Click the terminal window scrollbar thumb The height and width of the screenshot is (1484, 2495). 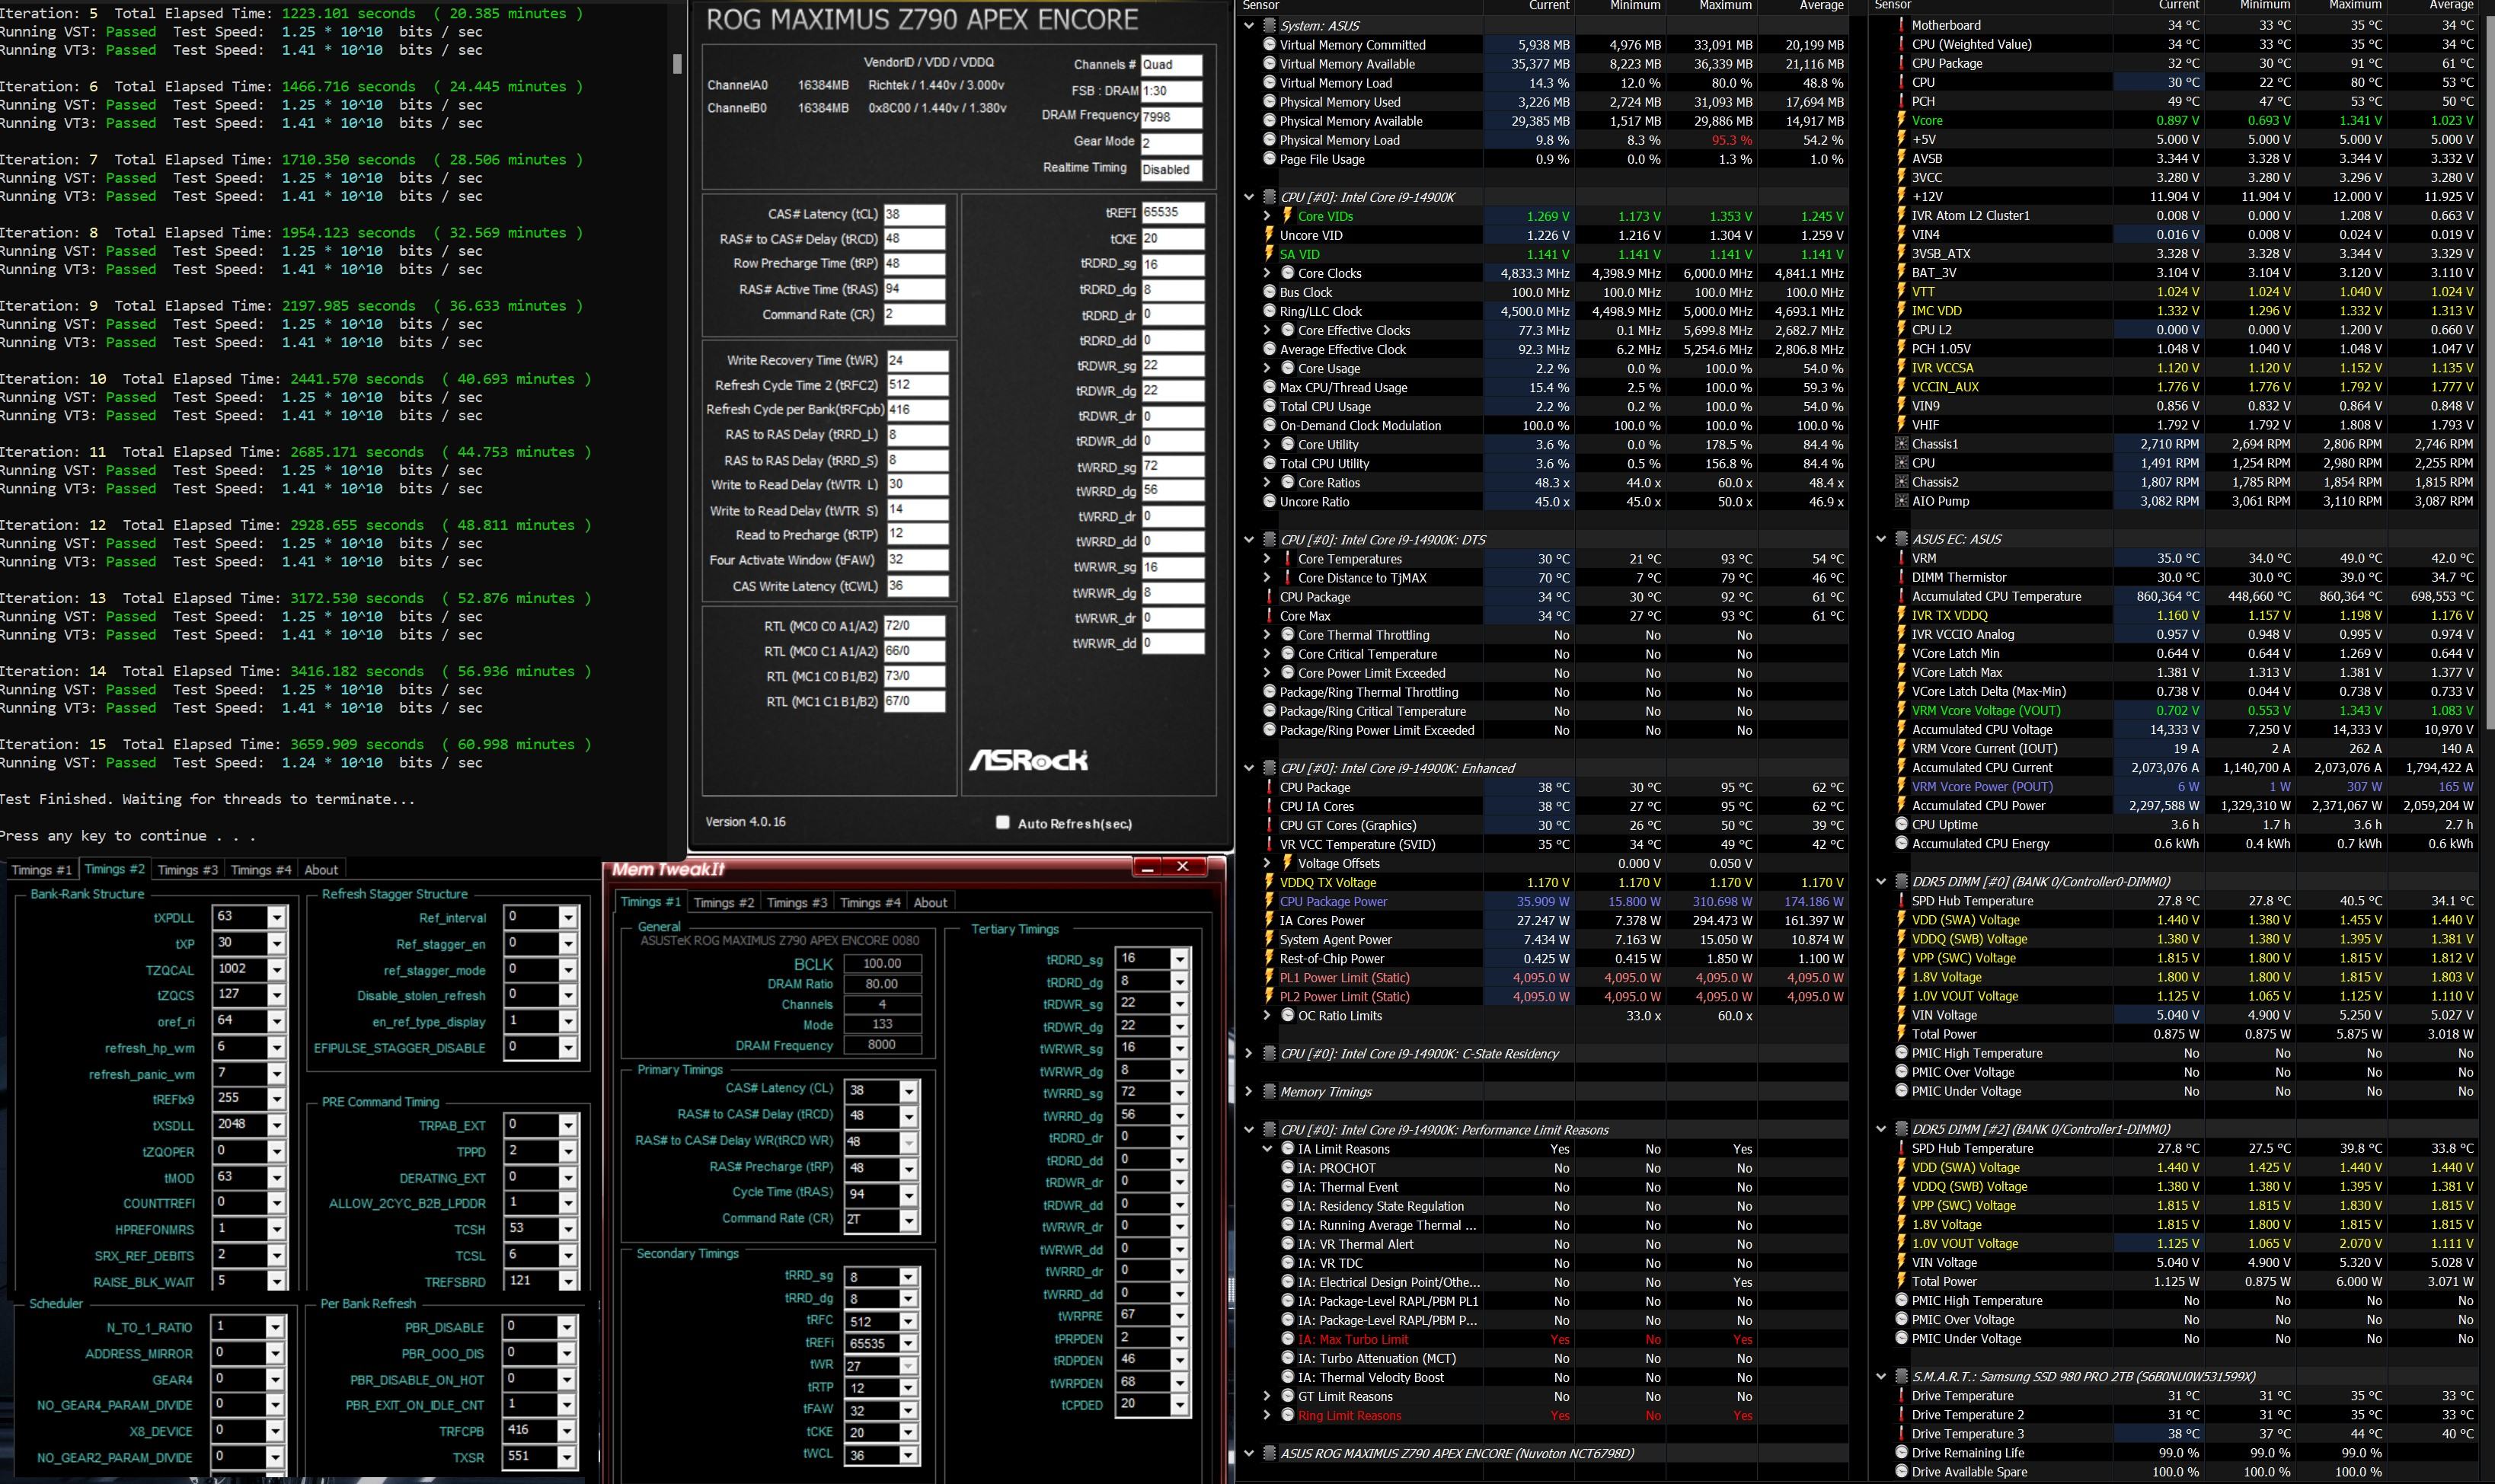[x=677, y=63]
